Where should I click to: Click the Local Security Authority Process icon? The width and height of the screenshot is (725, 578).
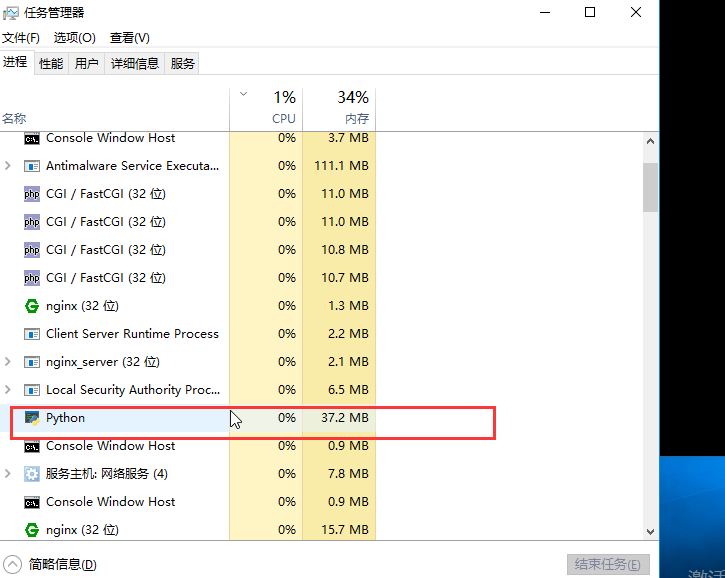32,390
